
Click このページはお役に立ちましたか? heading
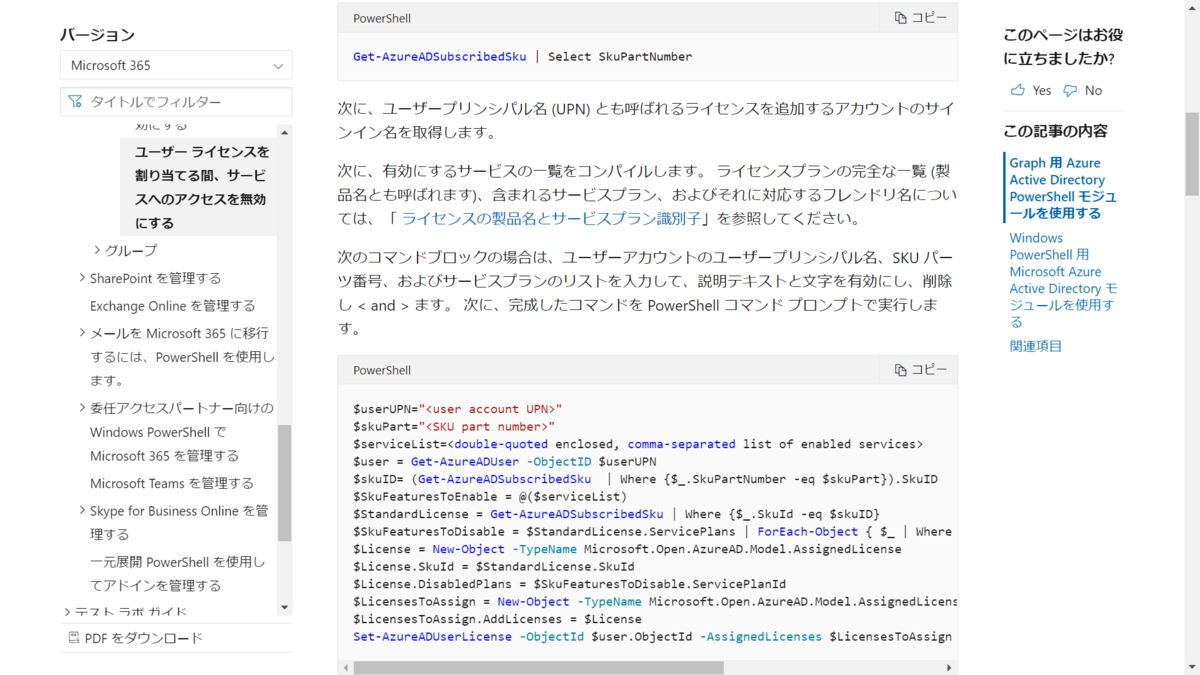click(x=1063, y=47)
